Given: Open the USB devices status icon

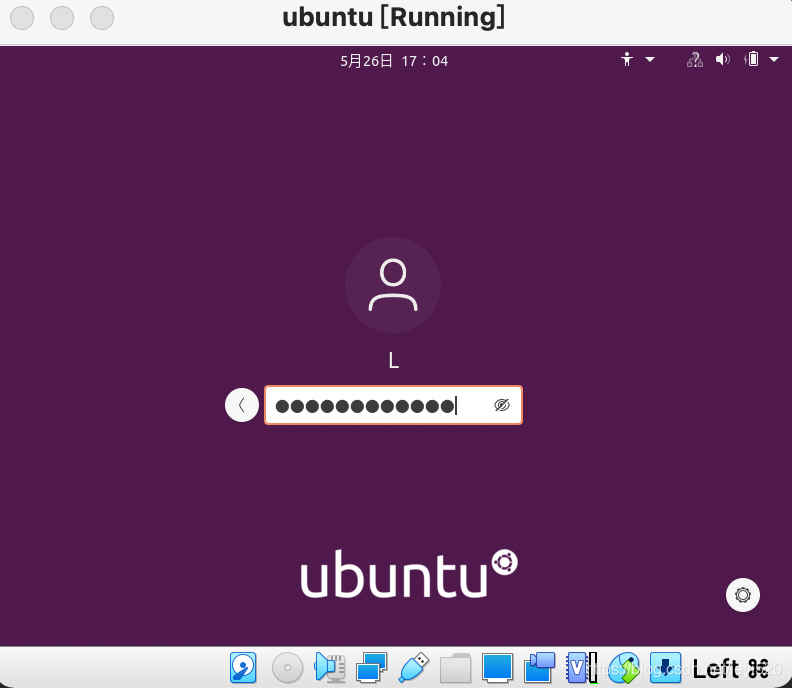Looking at the screenshot, I should point(414,667).
